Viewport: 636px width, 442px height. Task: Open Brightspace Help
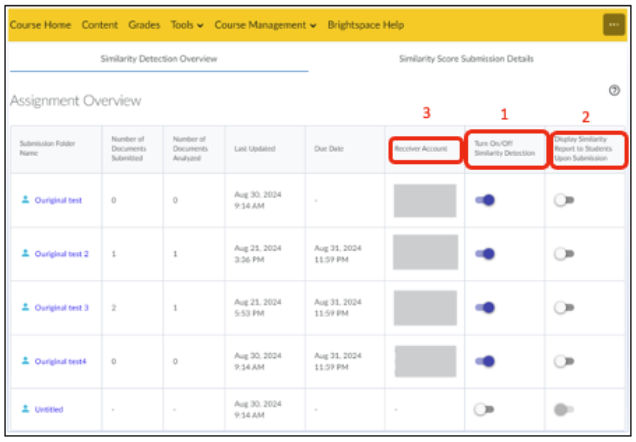coord(365,25)
